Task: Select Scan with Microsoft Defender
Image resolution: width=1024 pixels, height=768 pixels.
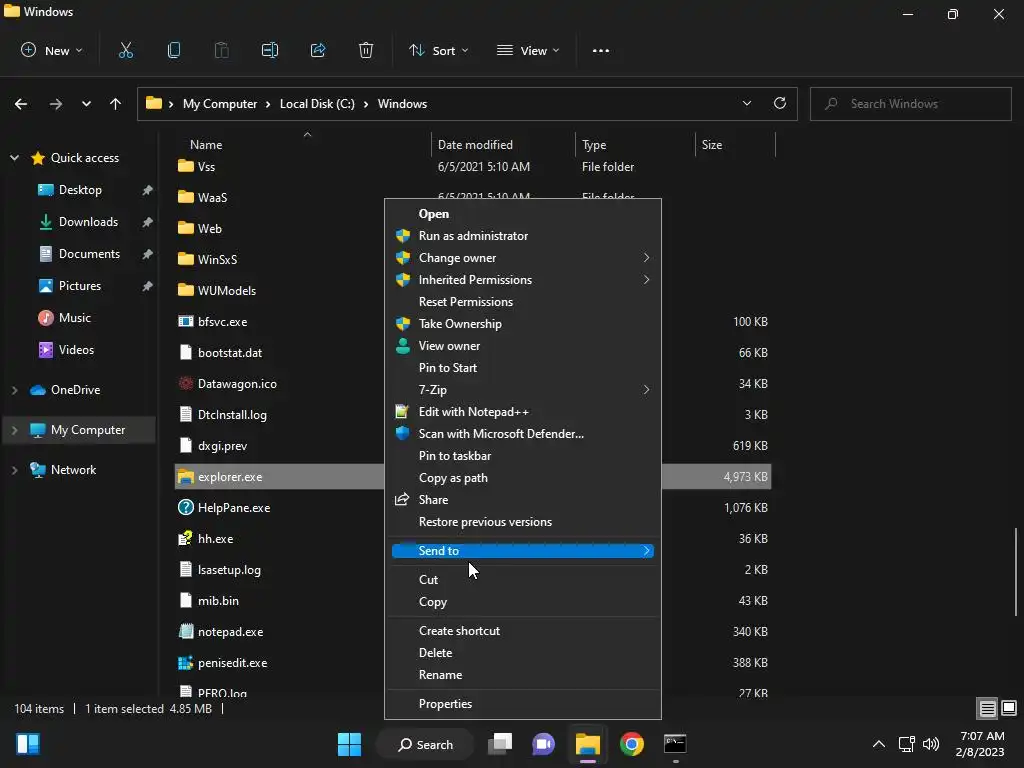Action: pos(522,434)
